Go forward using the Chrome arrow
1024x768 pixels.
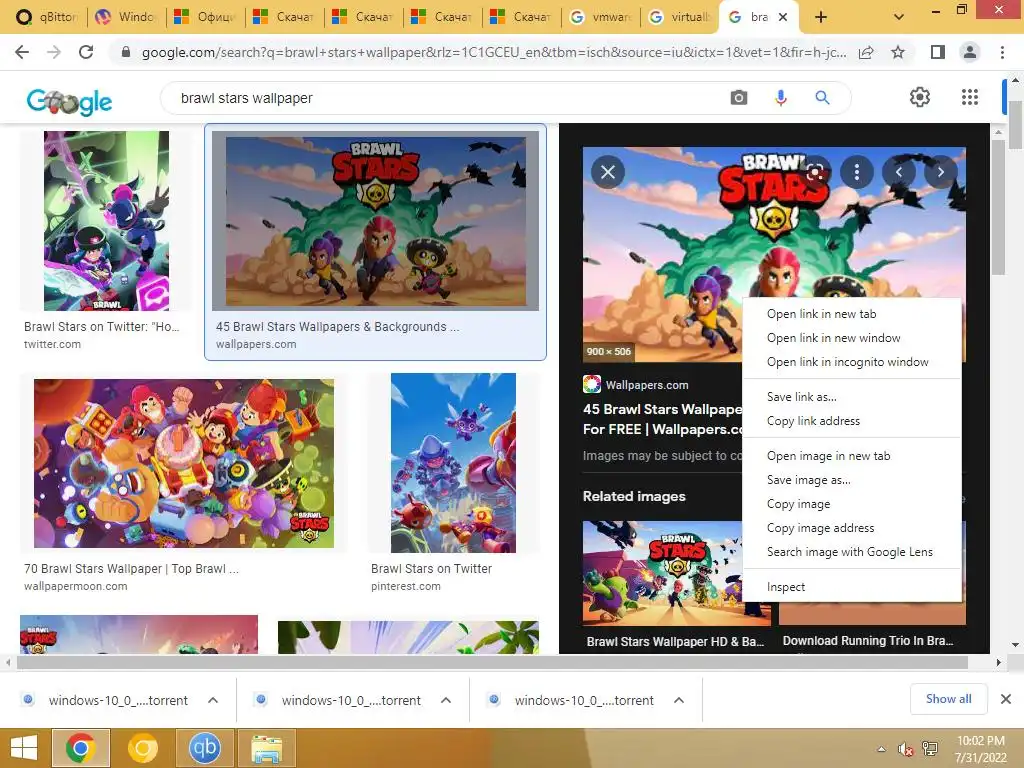tap(54, 52)
